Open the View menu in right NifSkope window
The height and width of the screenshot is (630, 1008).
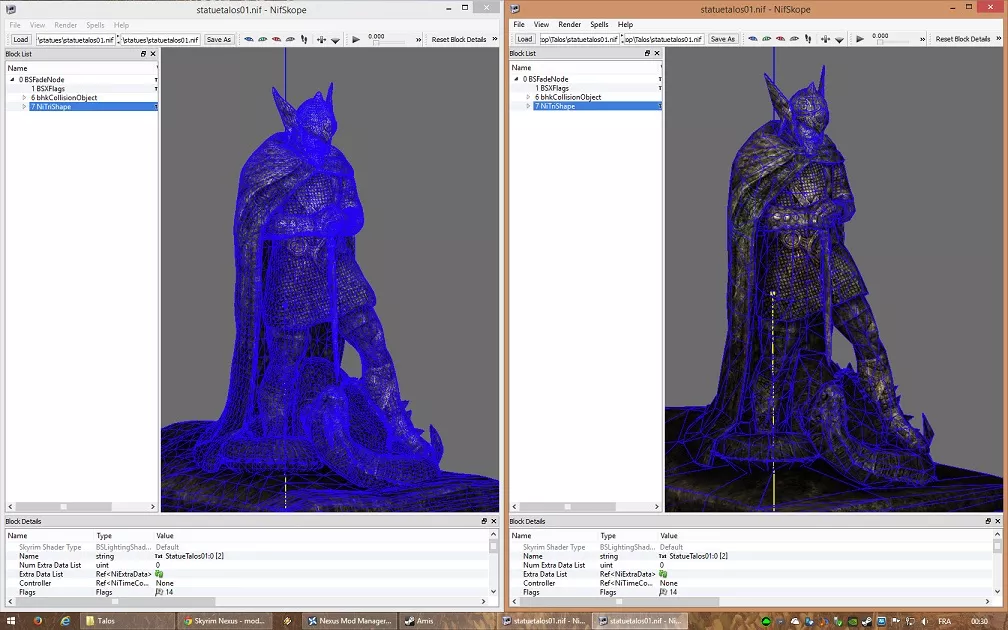(541, 24)
